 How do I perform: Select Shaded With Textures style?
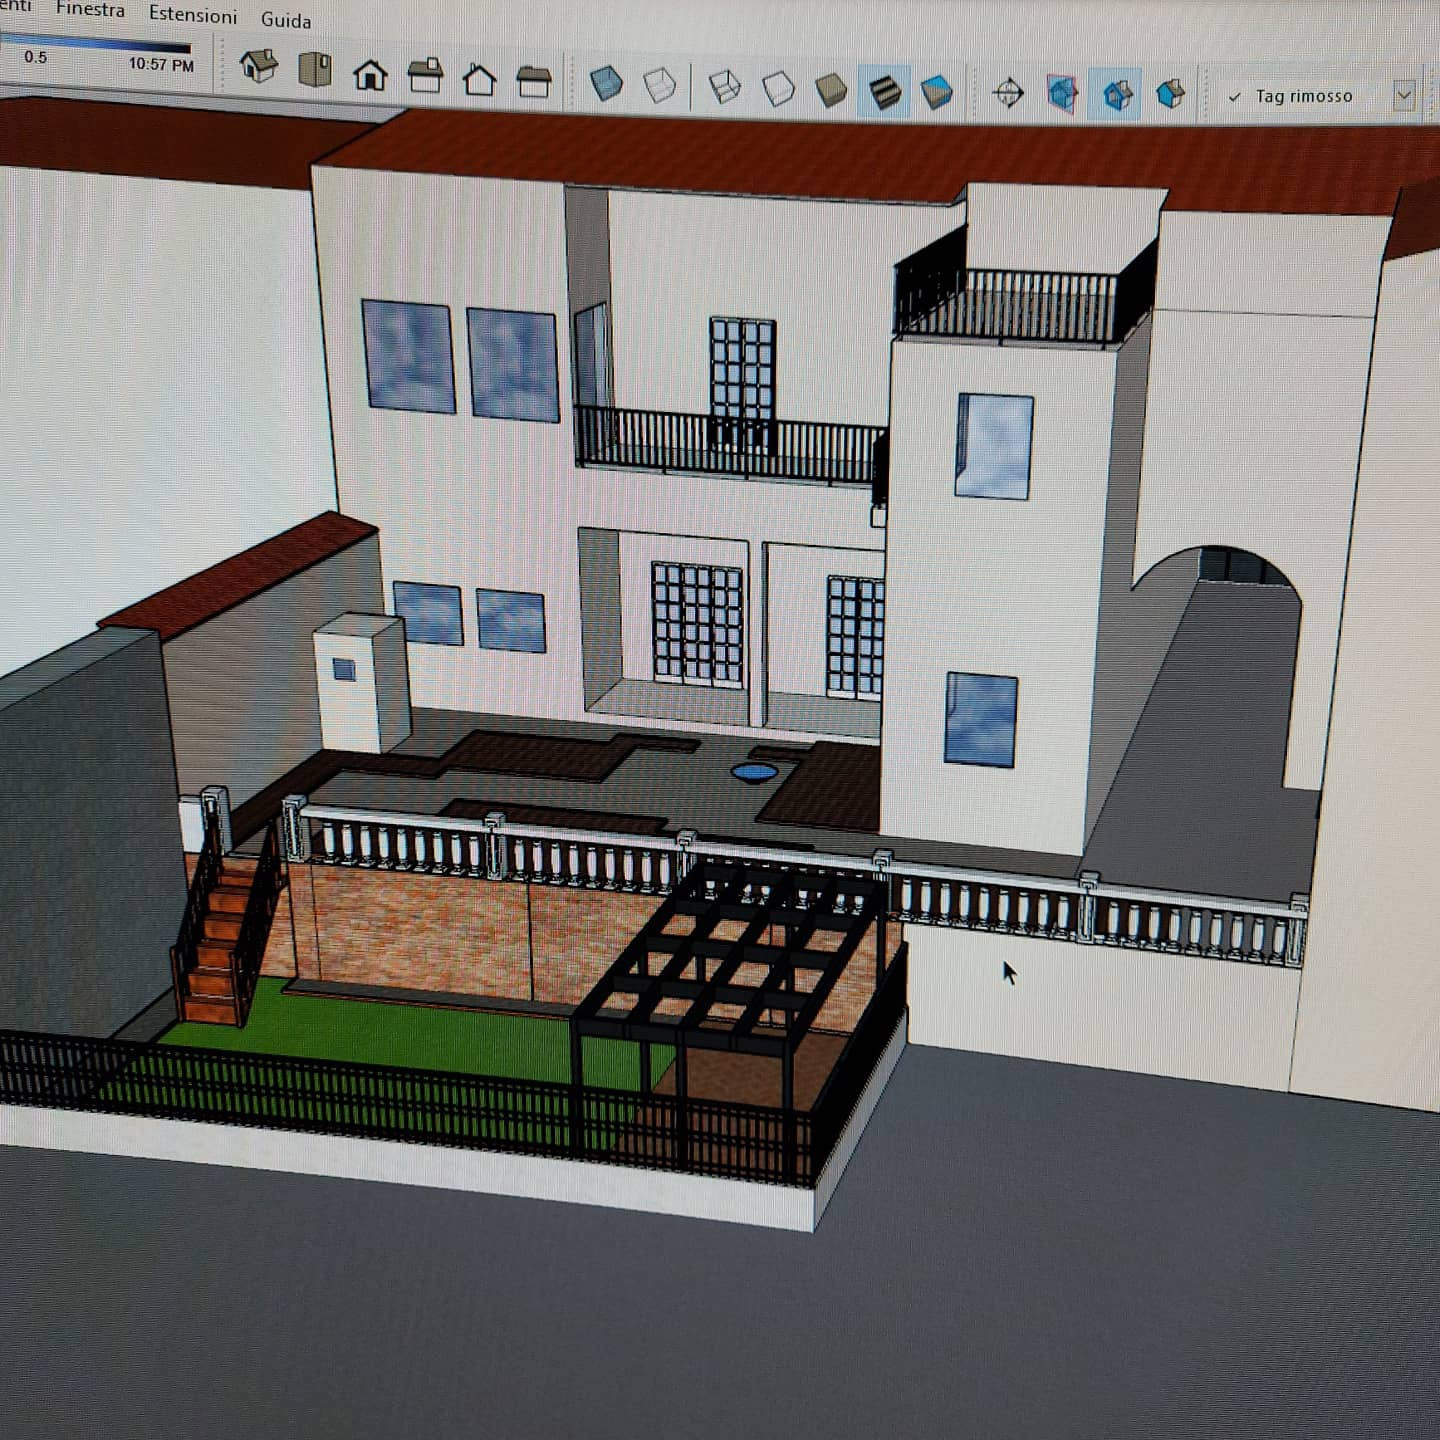tap(884, 92)
